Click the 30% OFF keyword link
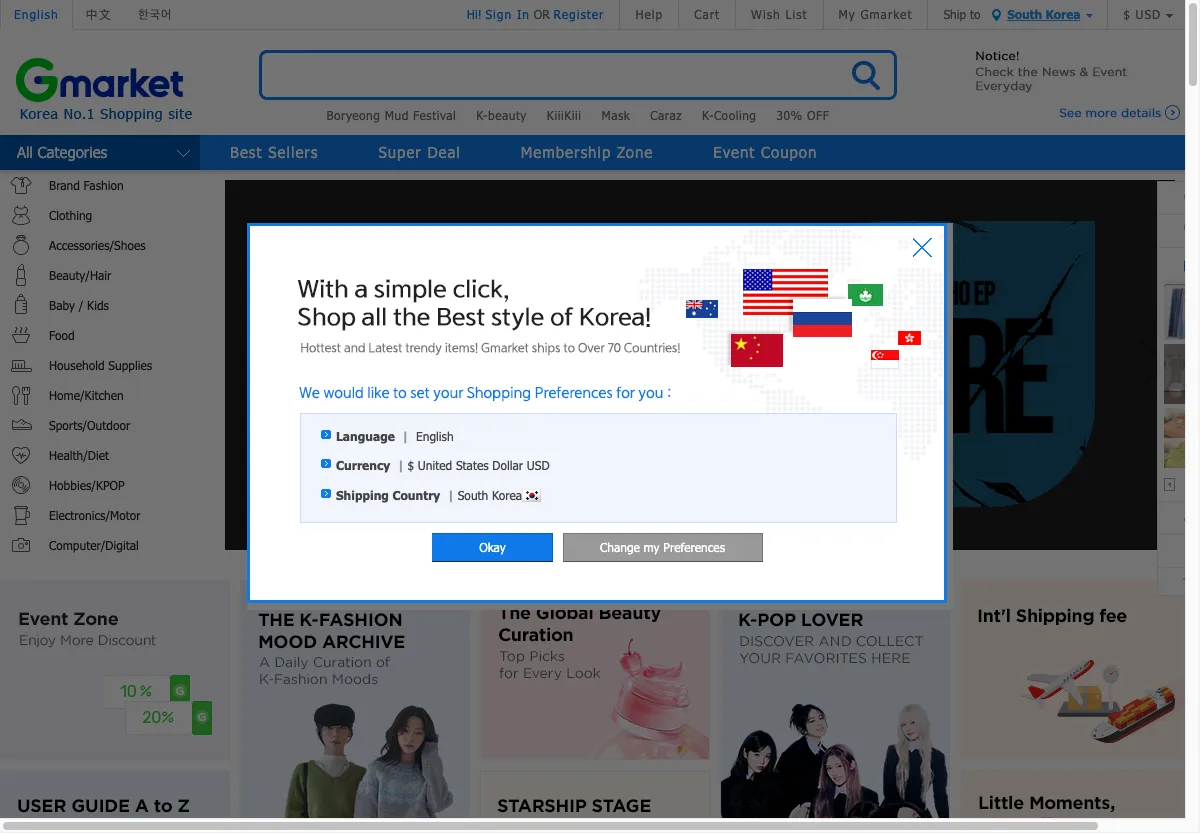 tap(803, 116)
